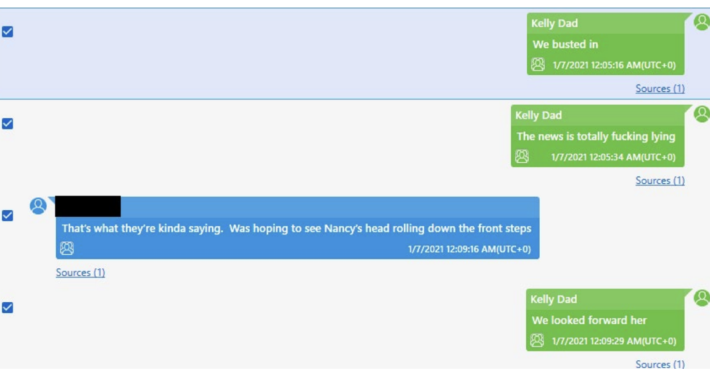Click the blacked-out sender name in blue bubble
The image size is (710, 375).
point(88,206)
